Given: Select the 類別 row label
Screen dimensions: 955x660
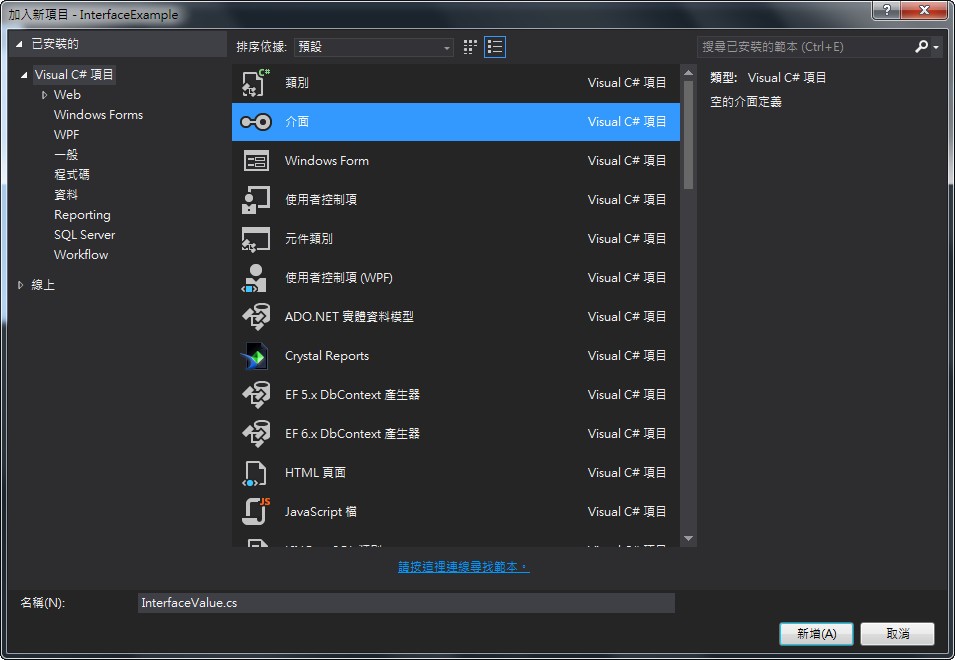Looking at the screenshot, I should (297, 83).
